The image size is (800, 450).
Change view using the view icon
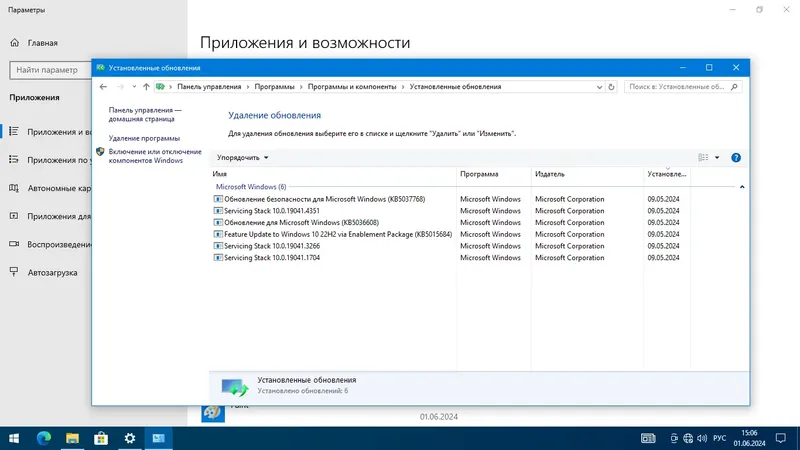703,158
